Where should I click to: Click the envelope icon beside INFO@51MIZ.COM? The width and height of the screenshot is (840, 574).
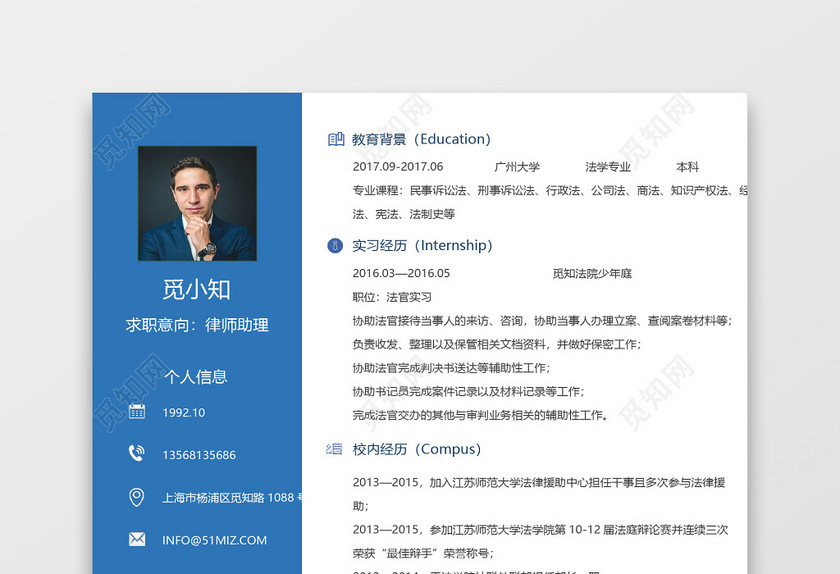(137, 539)
